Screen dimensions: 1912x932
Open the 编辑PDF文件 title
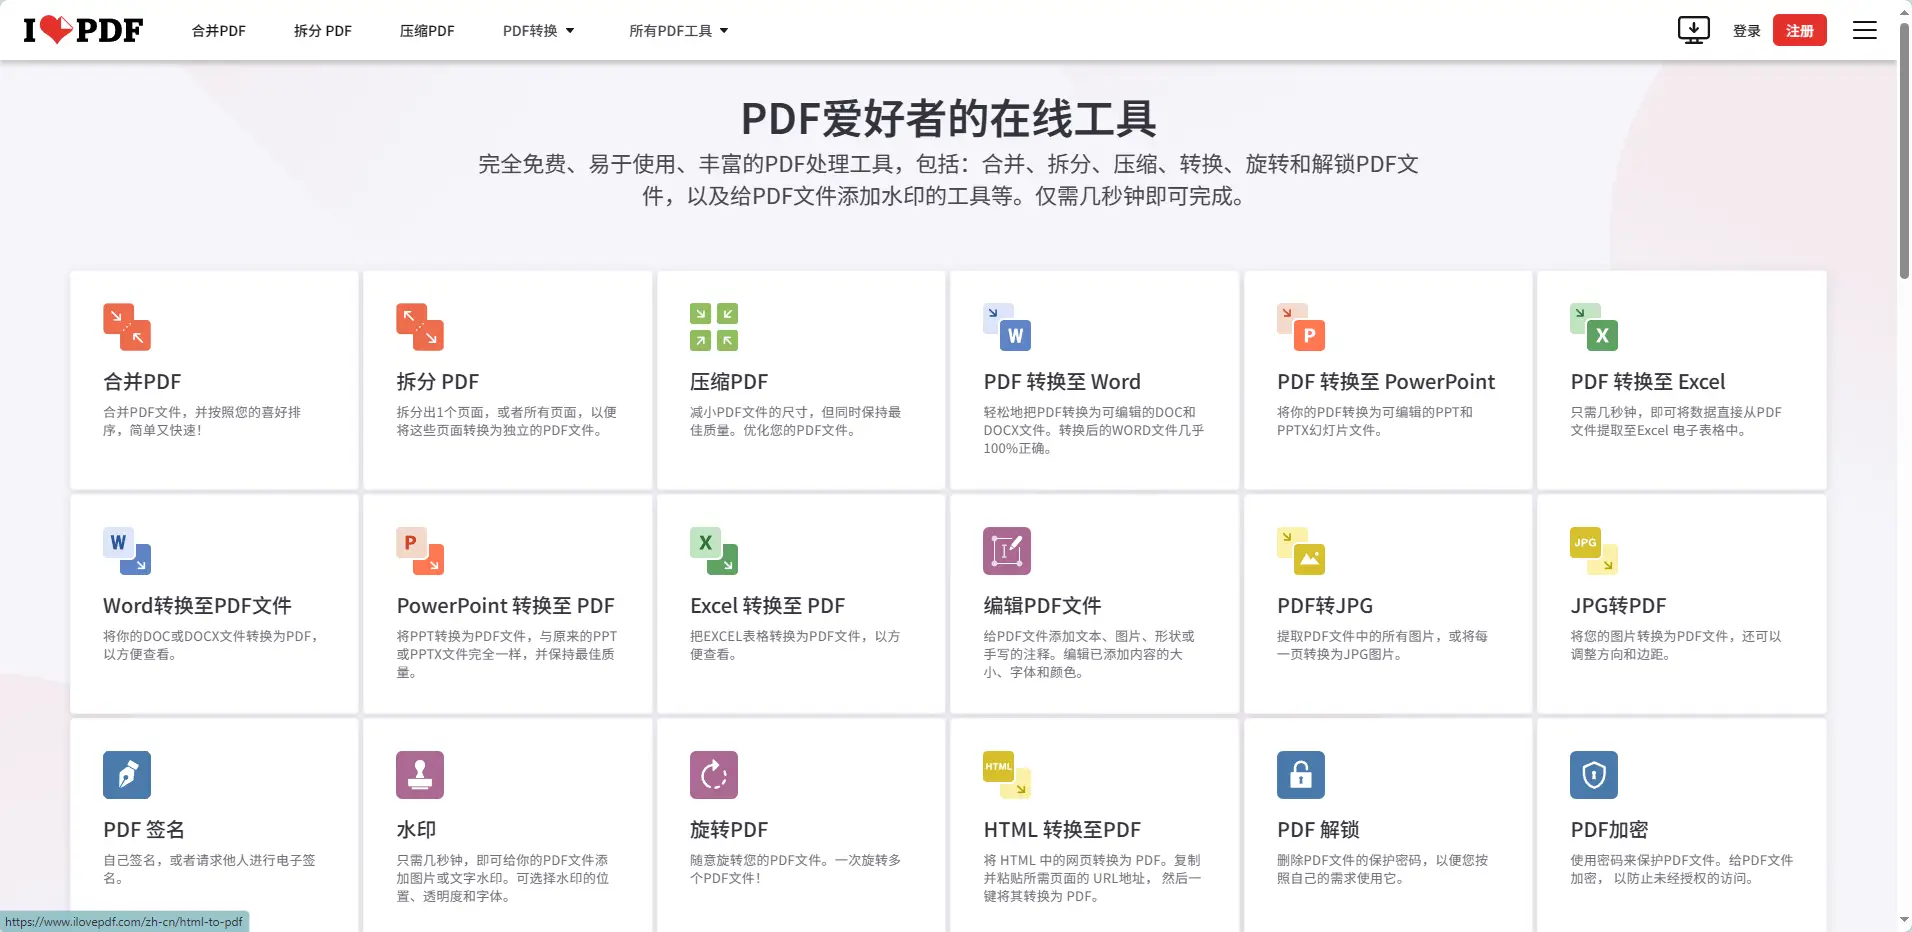[1042, 606]
